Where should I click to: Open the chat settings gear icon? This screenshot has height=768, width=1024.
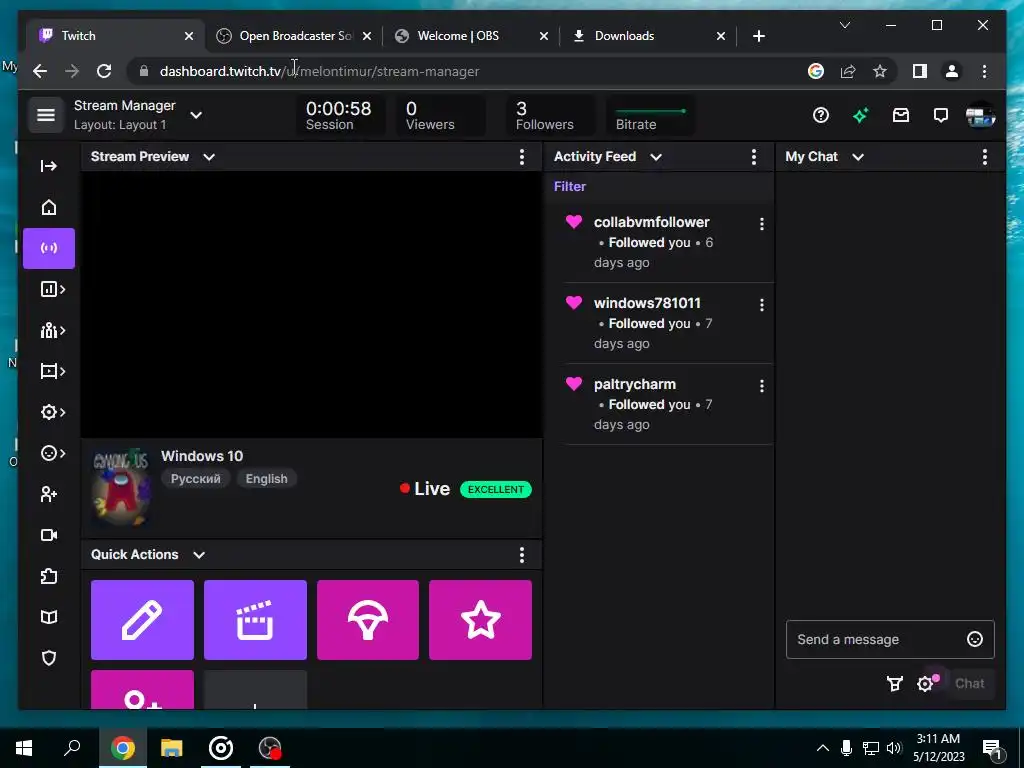coord(925,684)
